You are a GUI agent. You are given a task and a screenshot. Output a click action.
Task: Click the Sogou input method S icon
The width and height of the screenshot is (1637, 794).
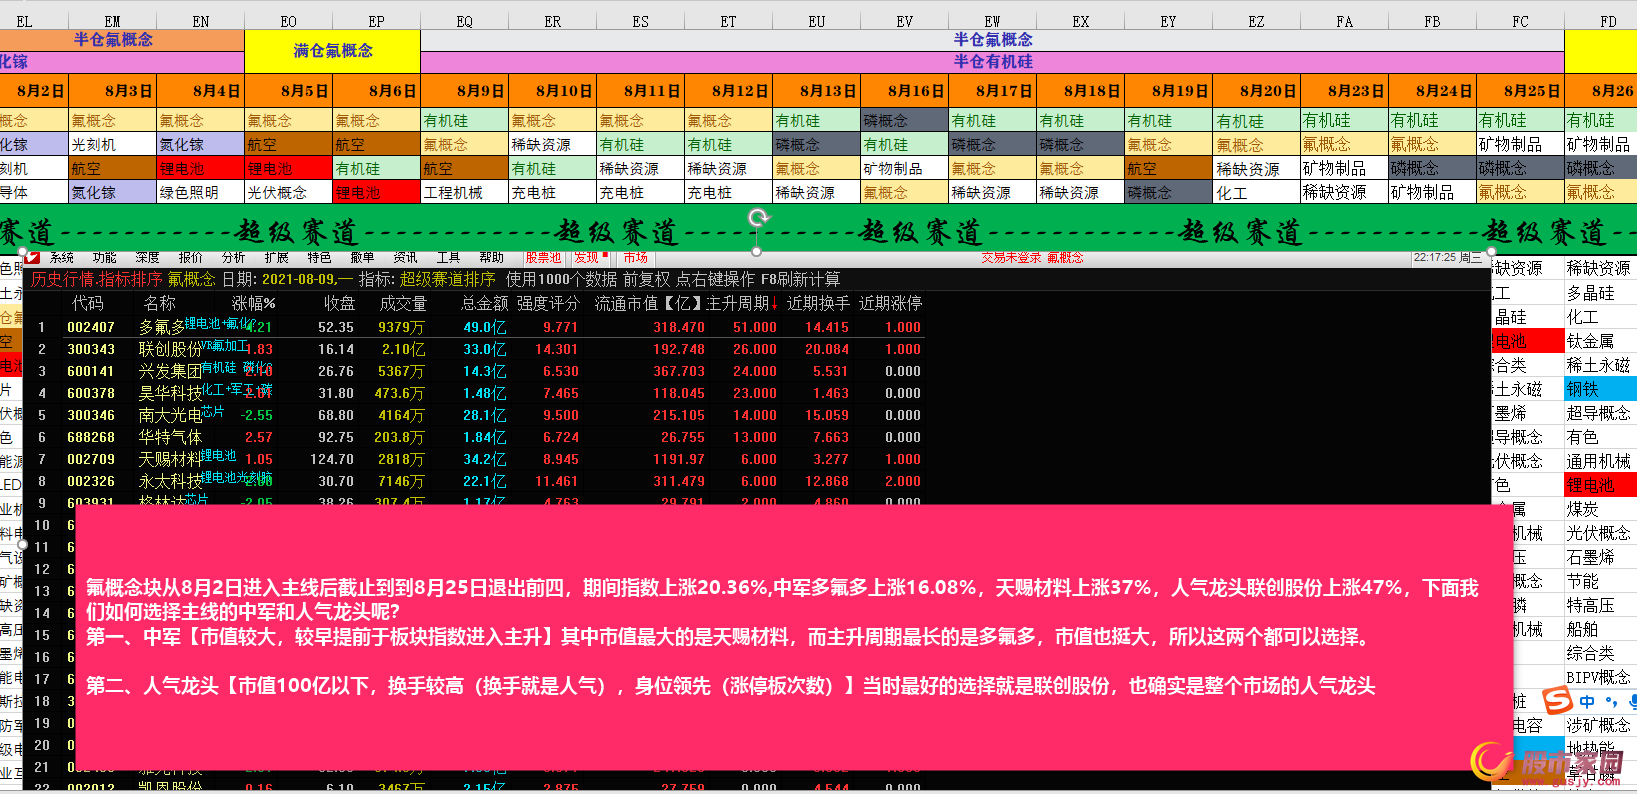(1557, 701)
